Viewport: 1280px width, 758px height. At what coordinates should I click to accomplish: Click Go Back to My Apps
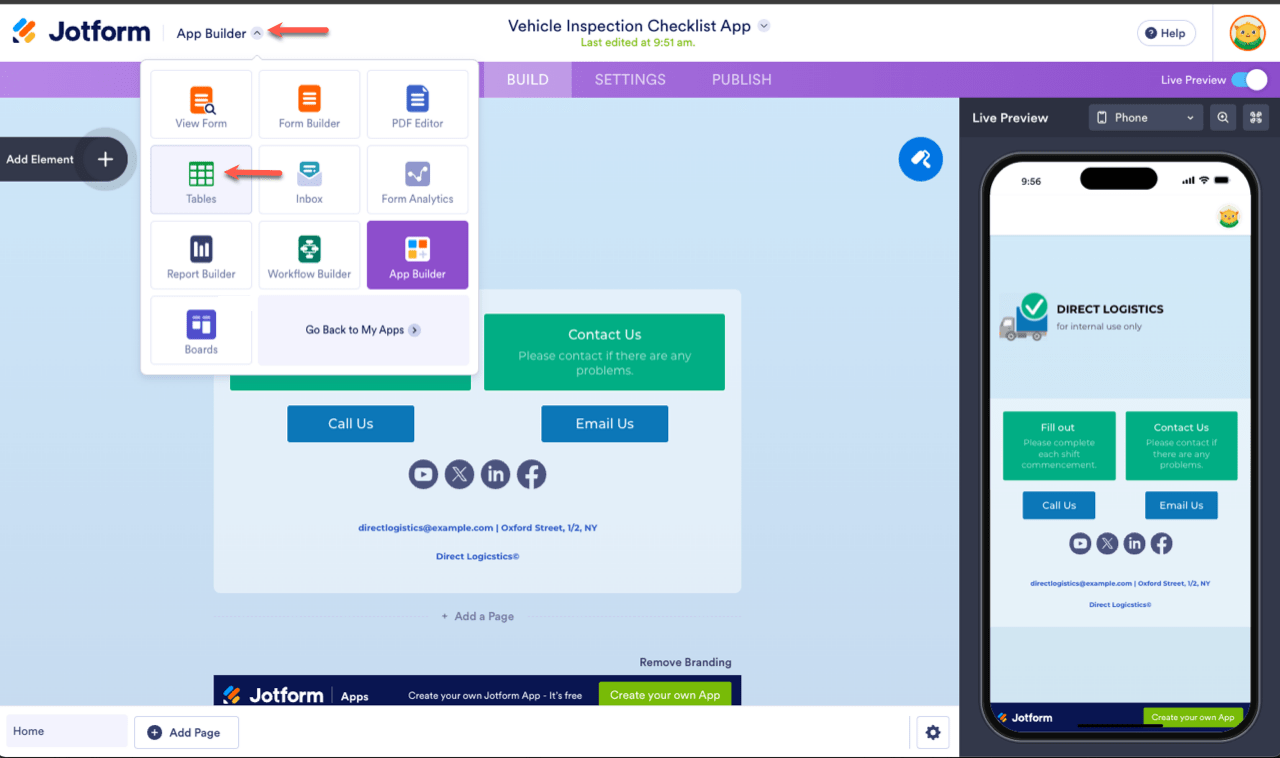(x=363, y=330)
